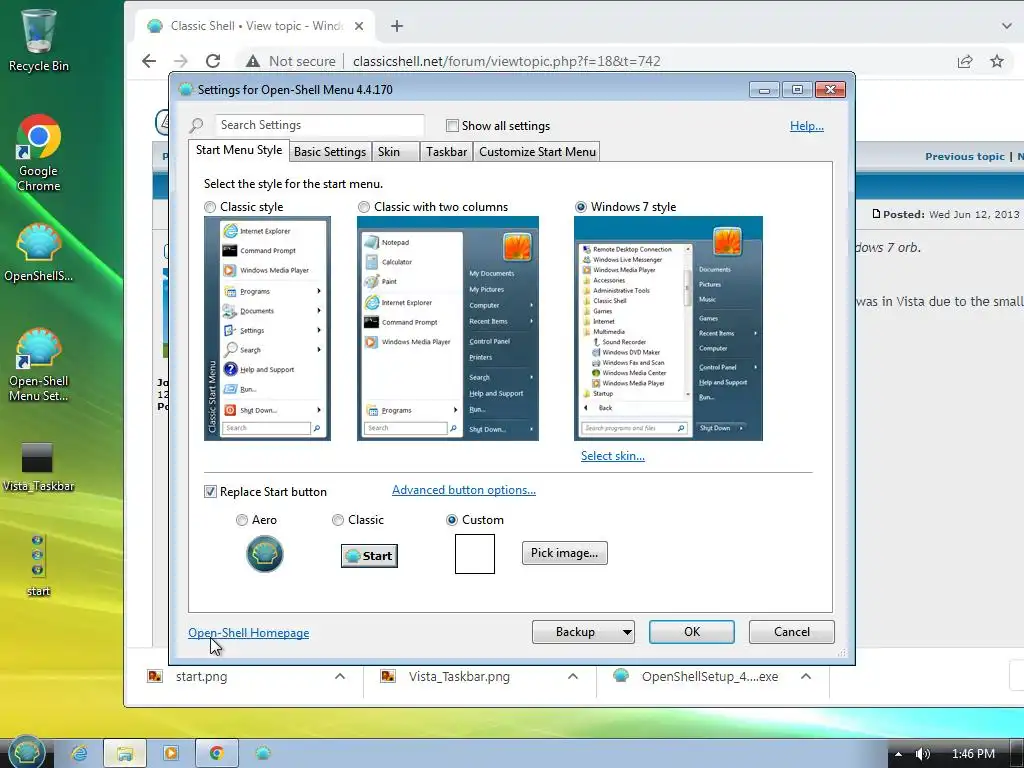
Task: Click Pick image button
Action: (564, 553)
